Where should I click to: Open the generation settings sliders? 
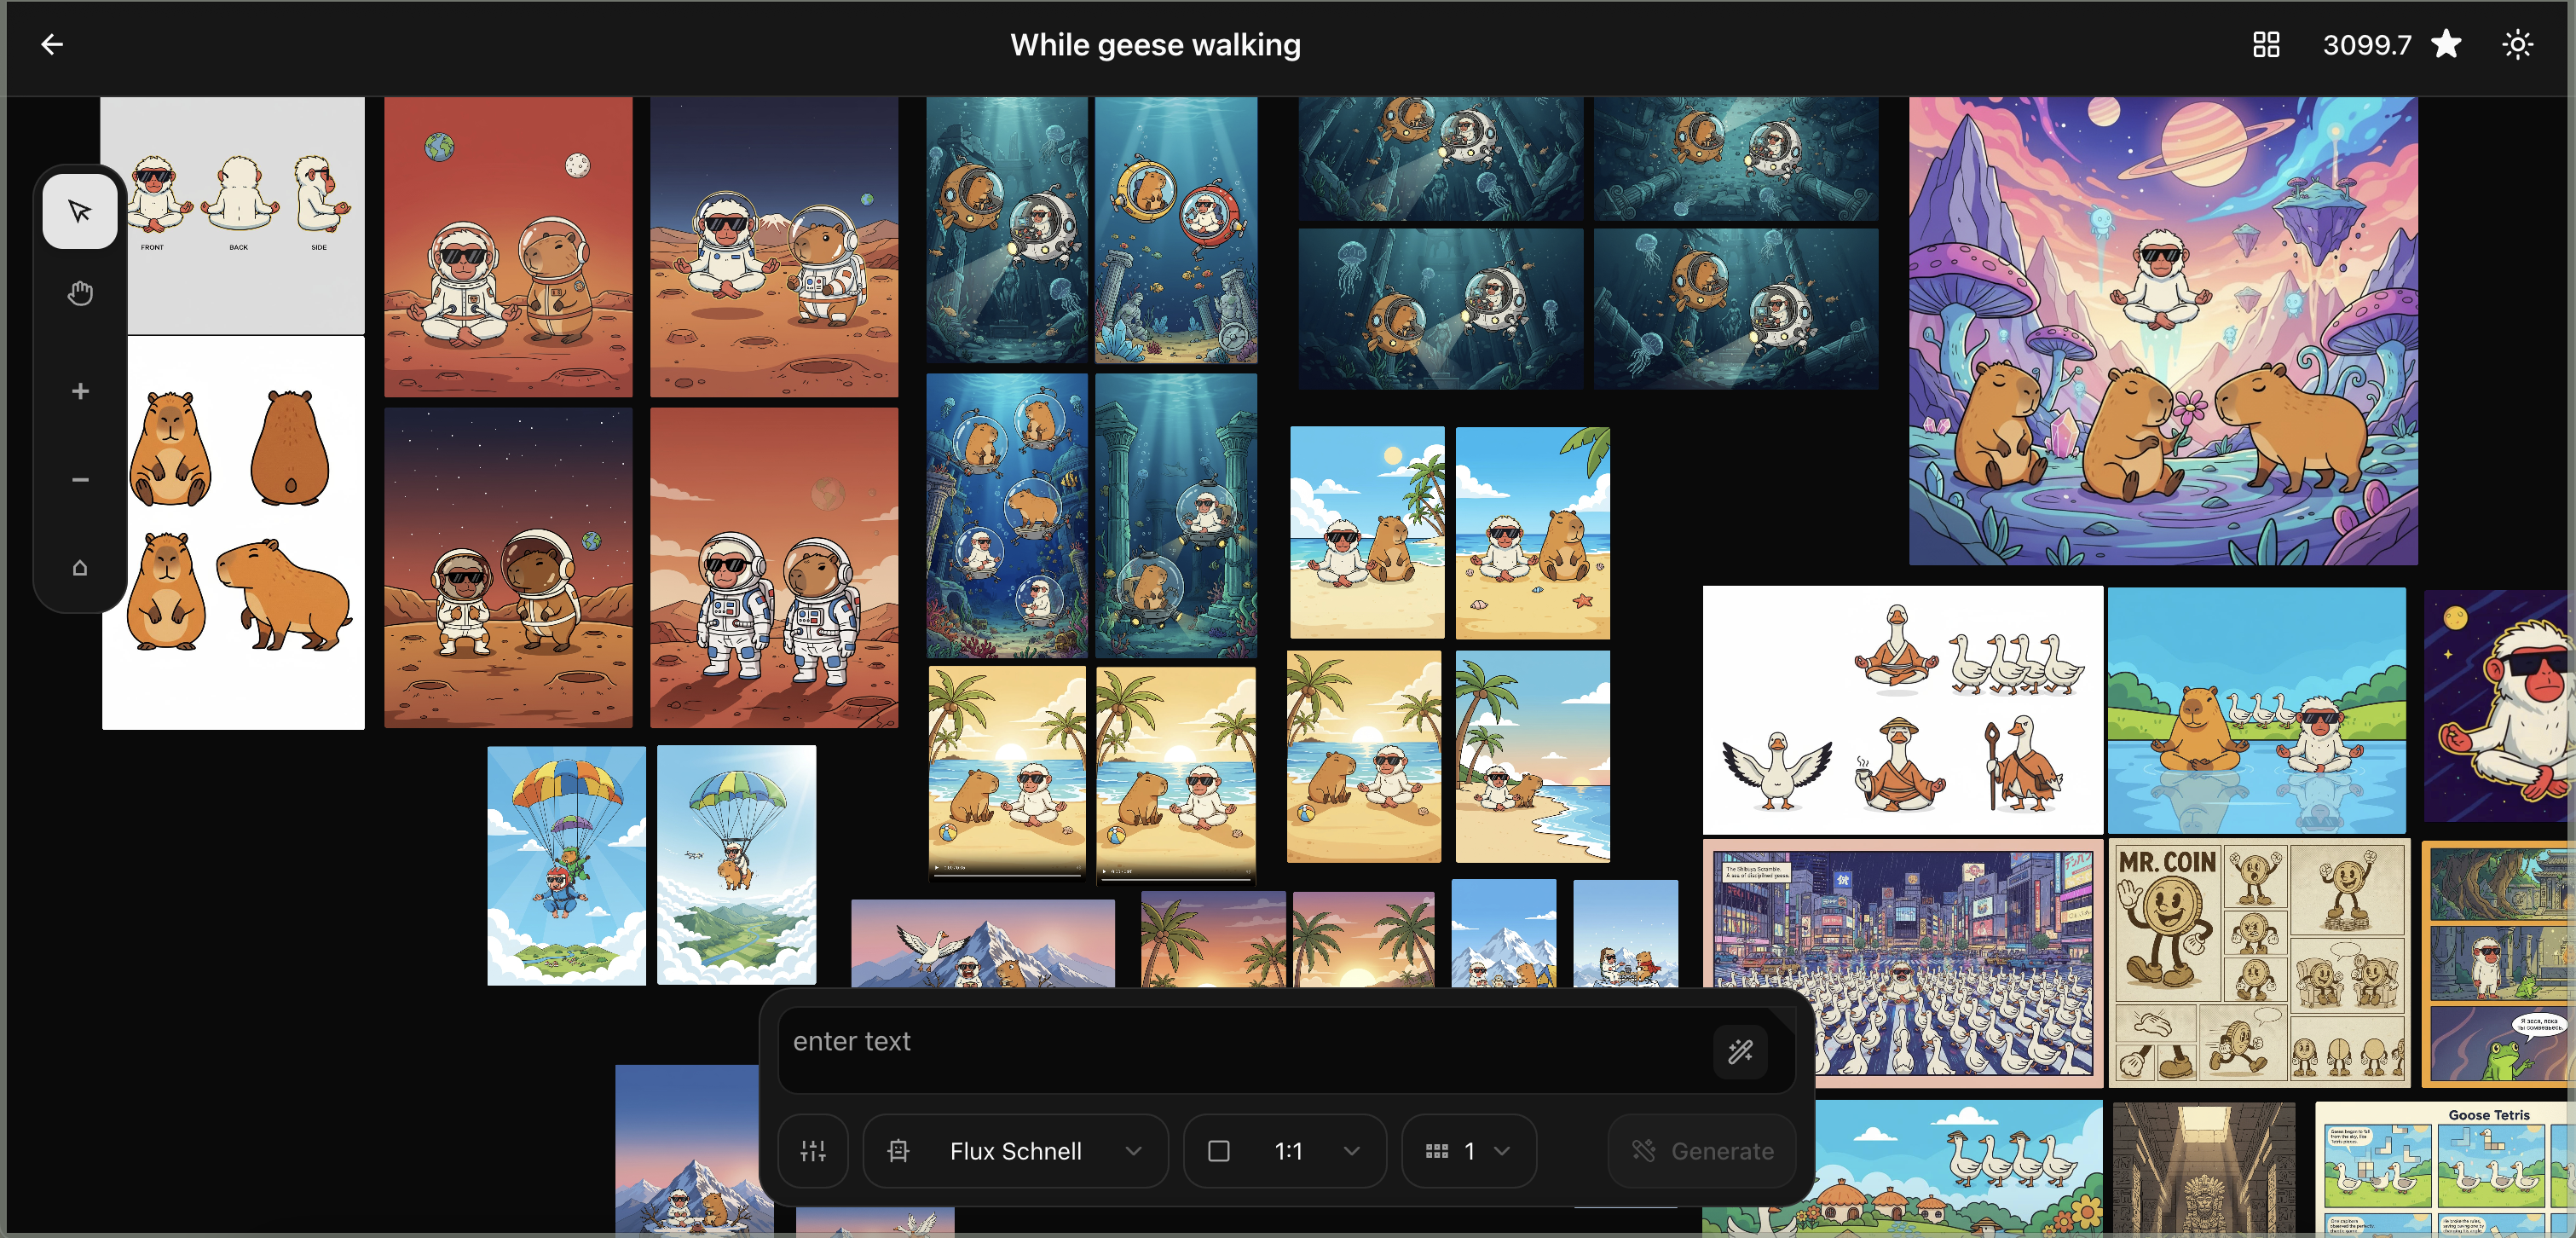[x=813, y=1151]
